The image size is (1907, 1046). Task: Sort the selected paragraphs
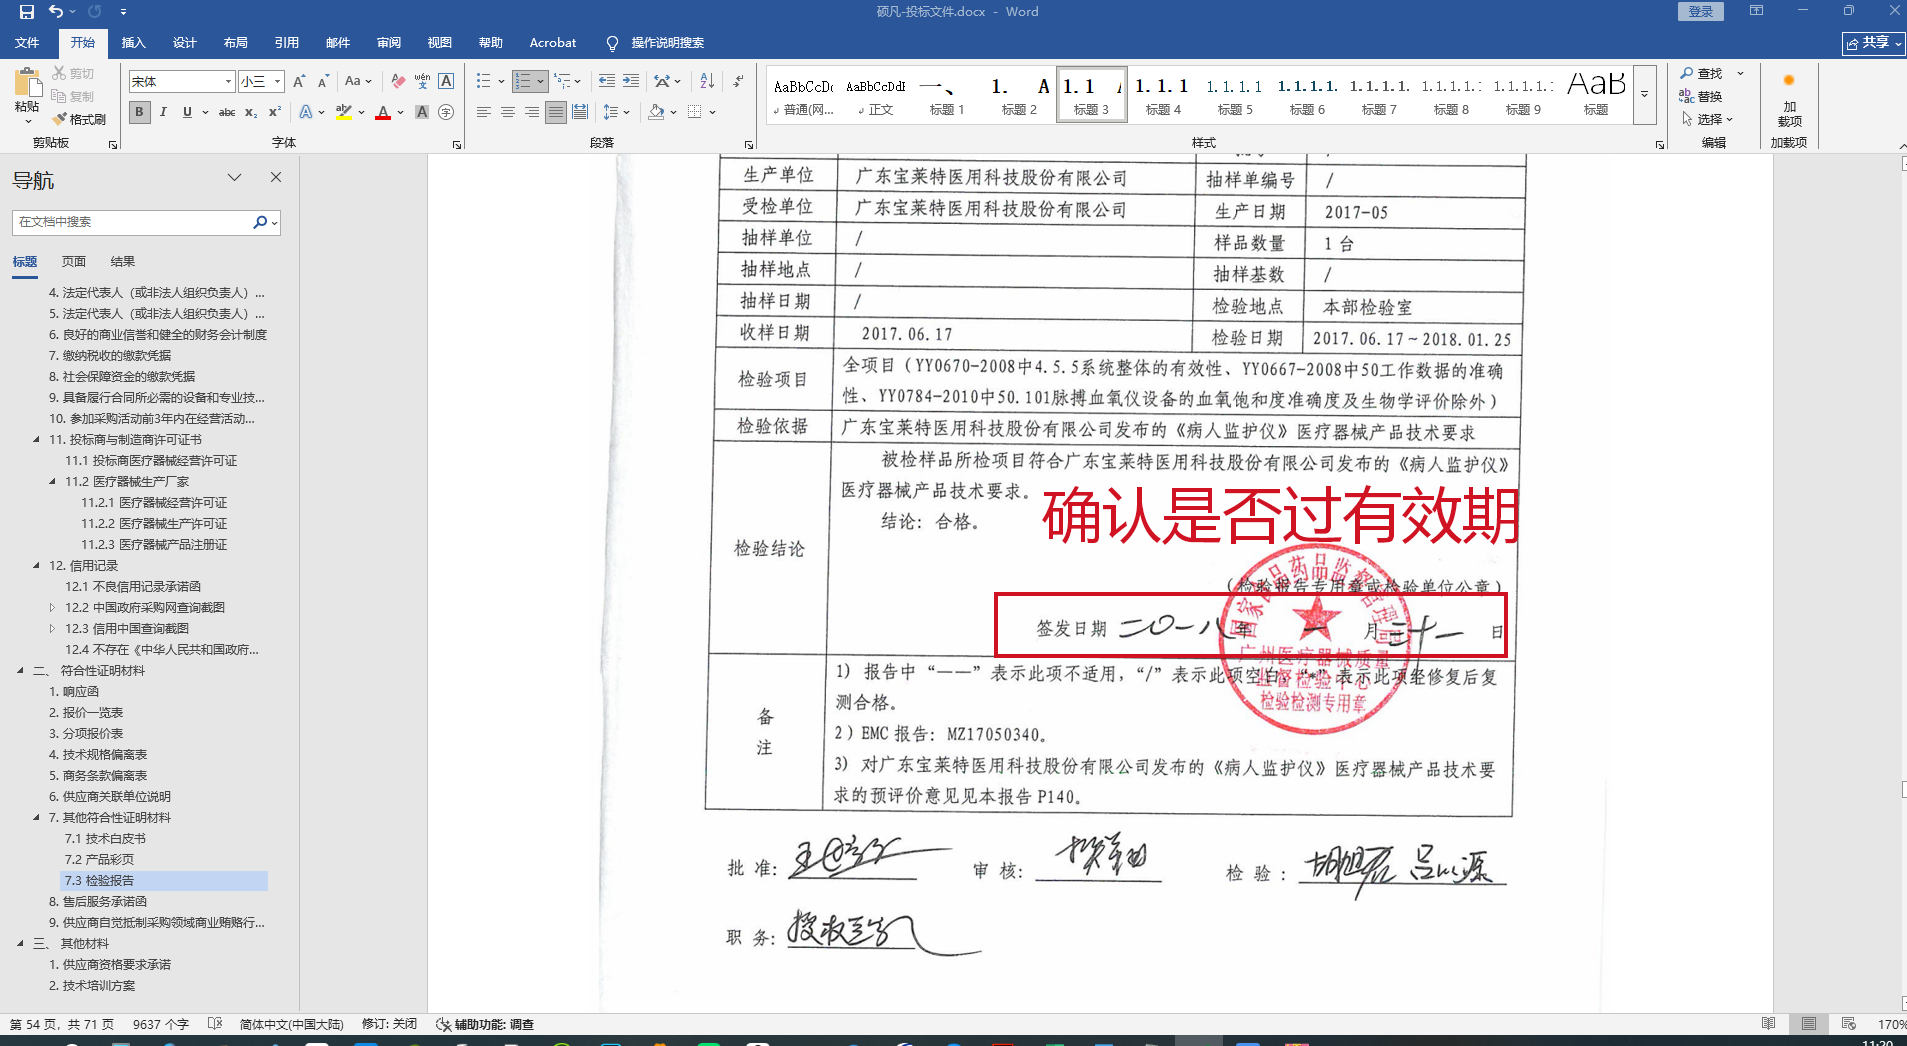(x=707, y=81)
